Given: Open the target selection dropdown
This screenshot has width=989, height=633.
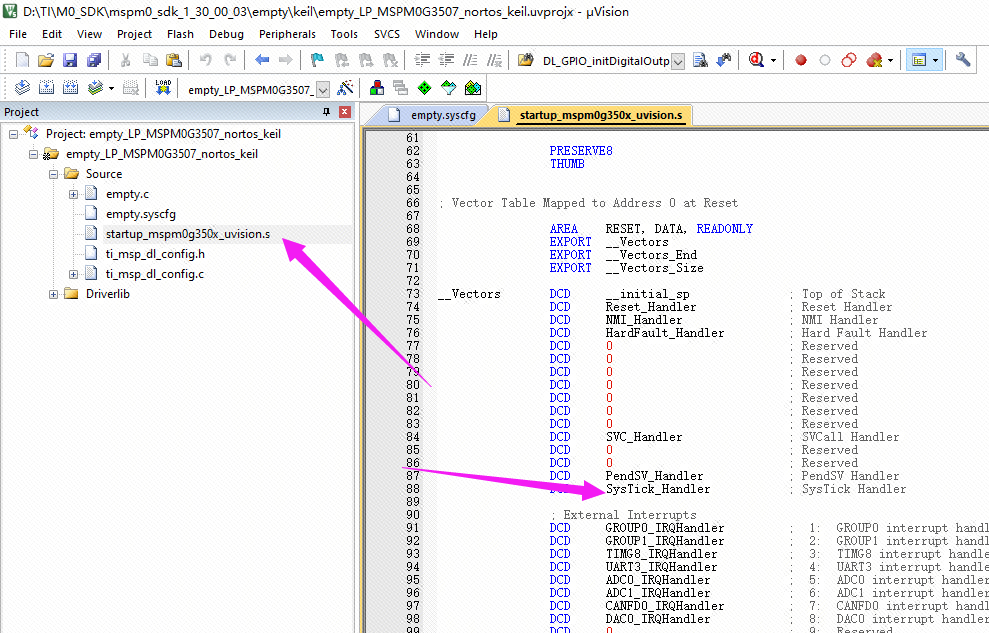Looking at the screenshot, I should tap(323, 90).
